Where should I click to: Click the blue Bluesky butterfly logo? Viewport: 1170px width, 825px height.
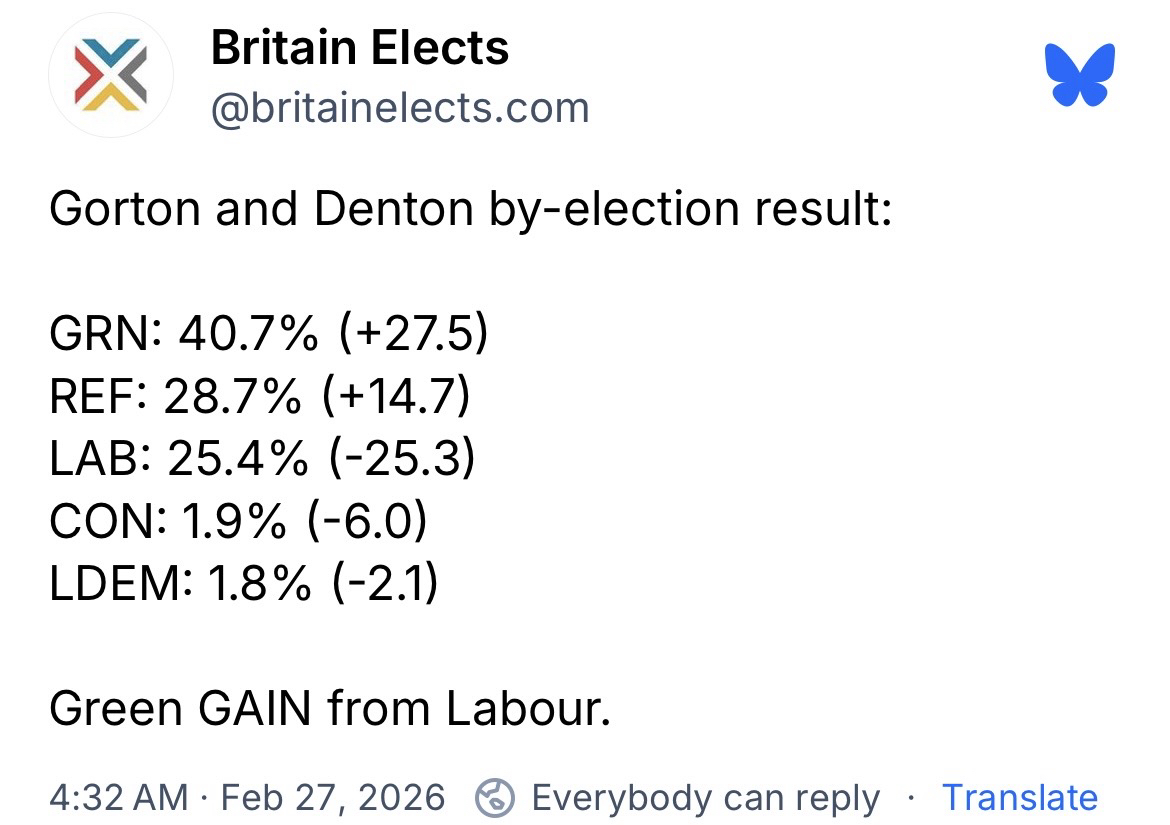[1079, 75]
